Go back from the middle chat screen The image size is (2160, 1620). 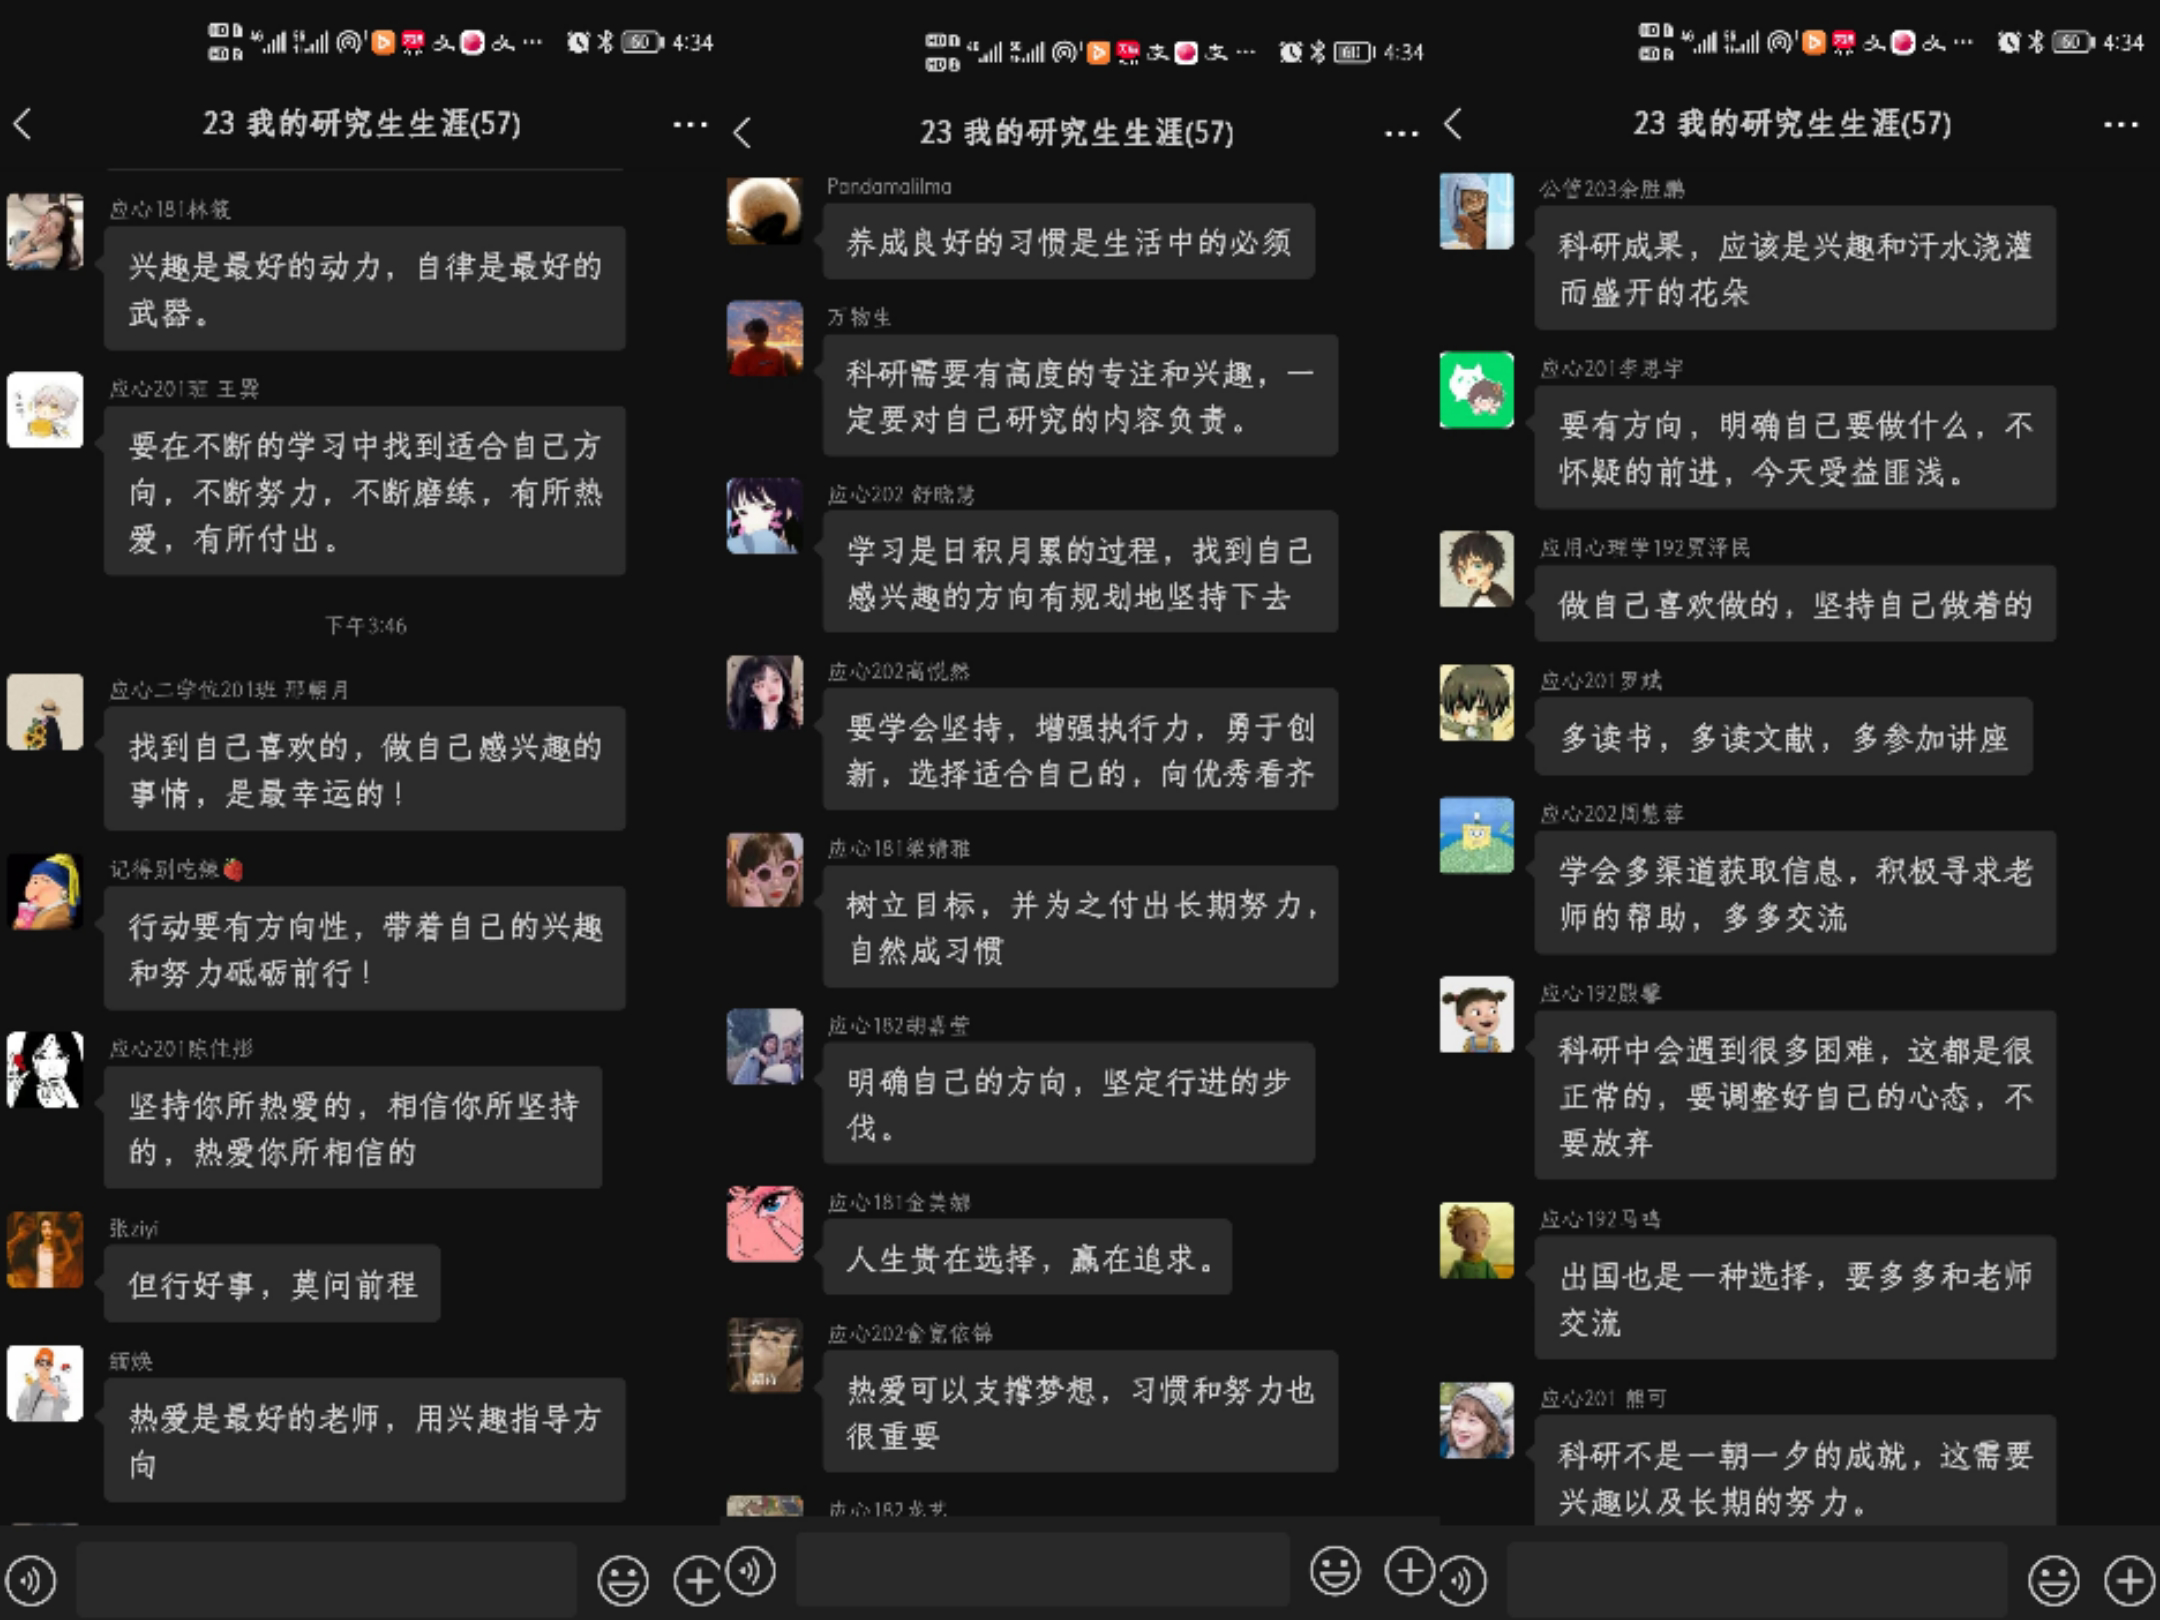(742, 133)
